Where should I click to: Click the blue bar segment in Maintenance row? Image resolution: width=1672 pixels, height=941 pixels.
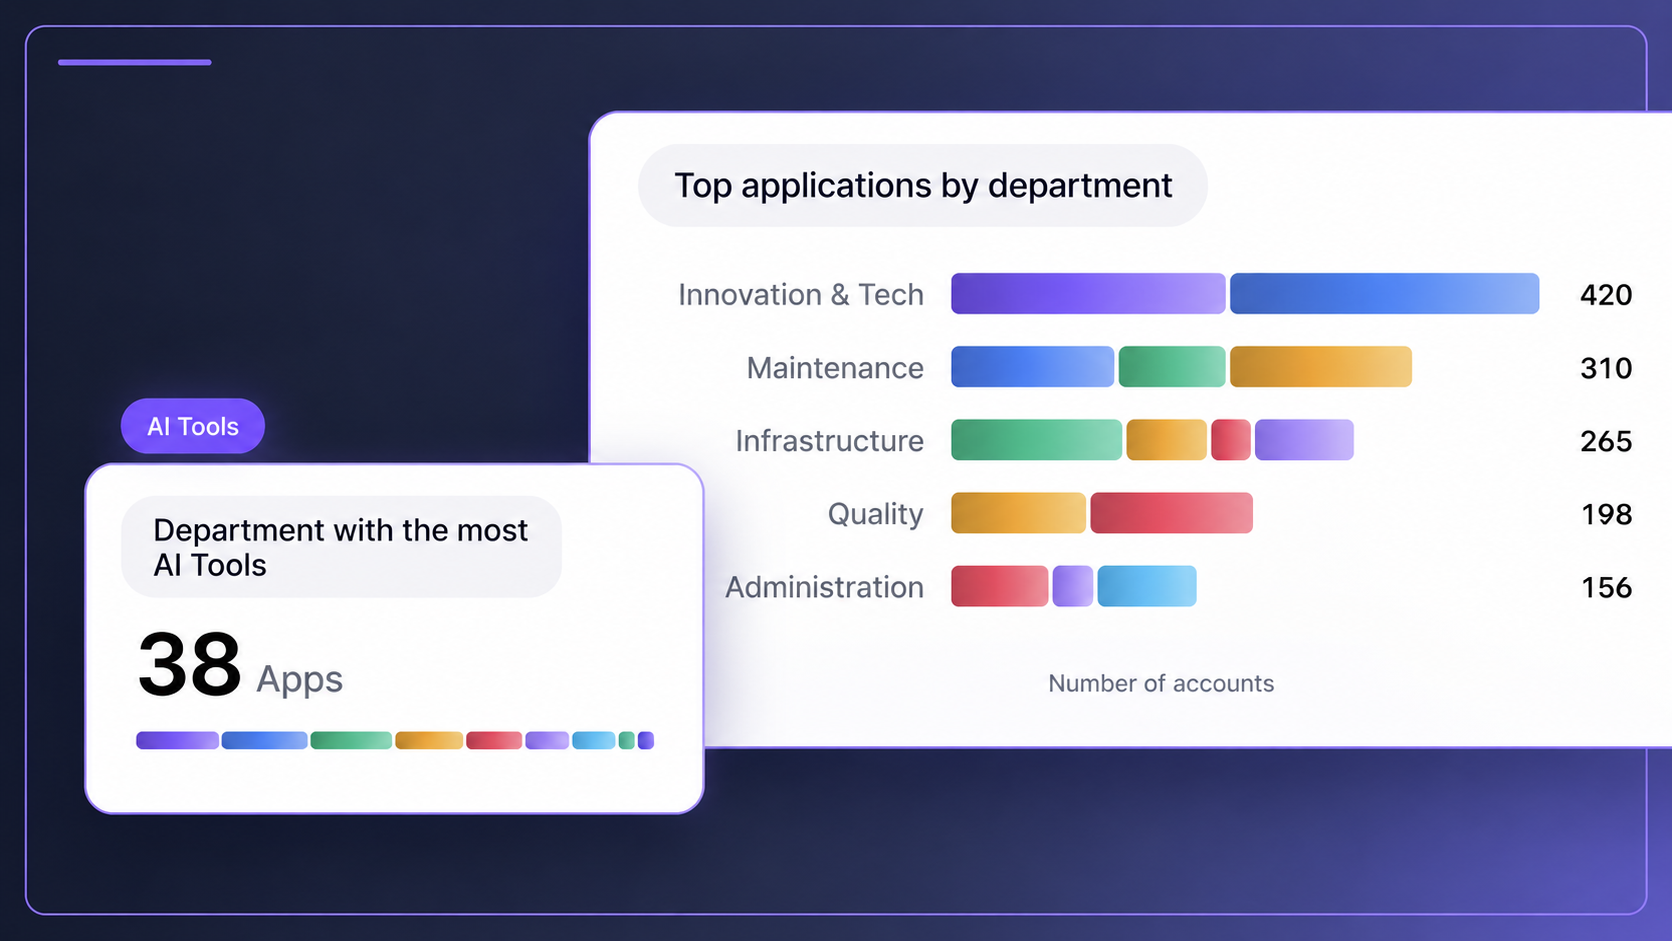tap(1032, 367)
